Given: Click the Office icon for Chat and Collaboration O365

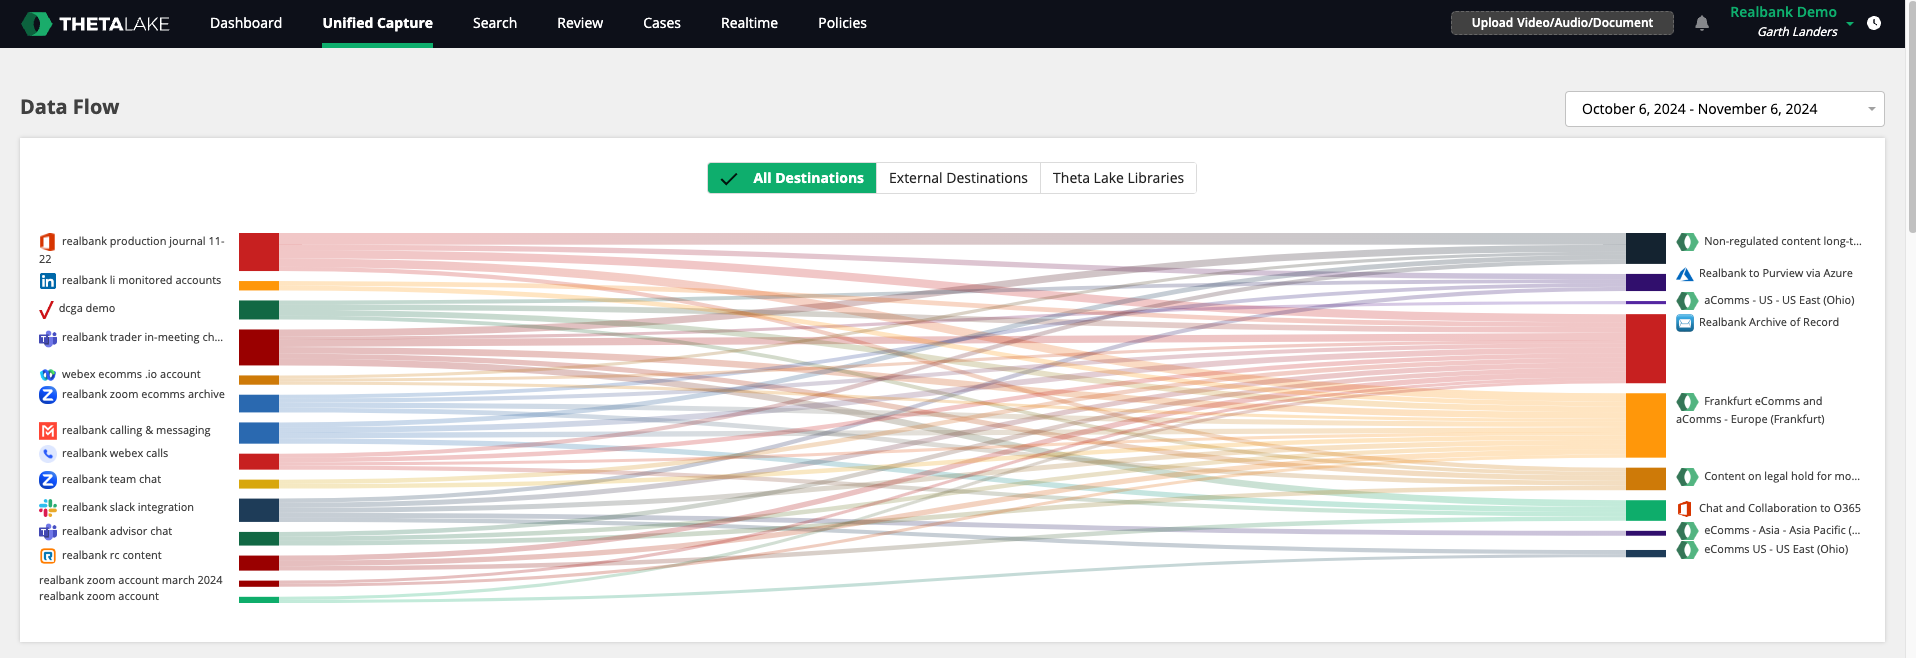Looking at the screenshot, I should (1685, 509).
